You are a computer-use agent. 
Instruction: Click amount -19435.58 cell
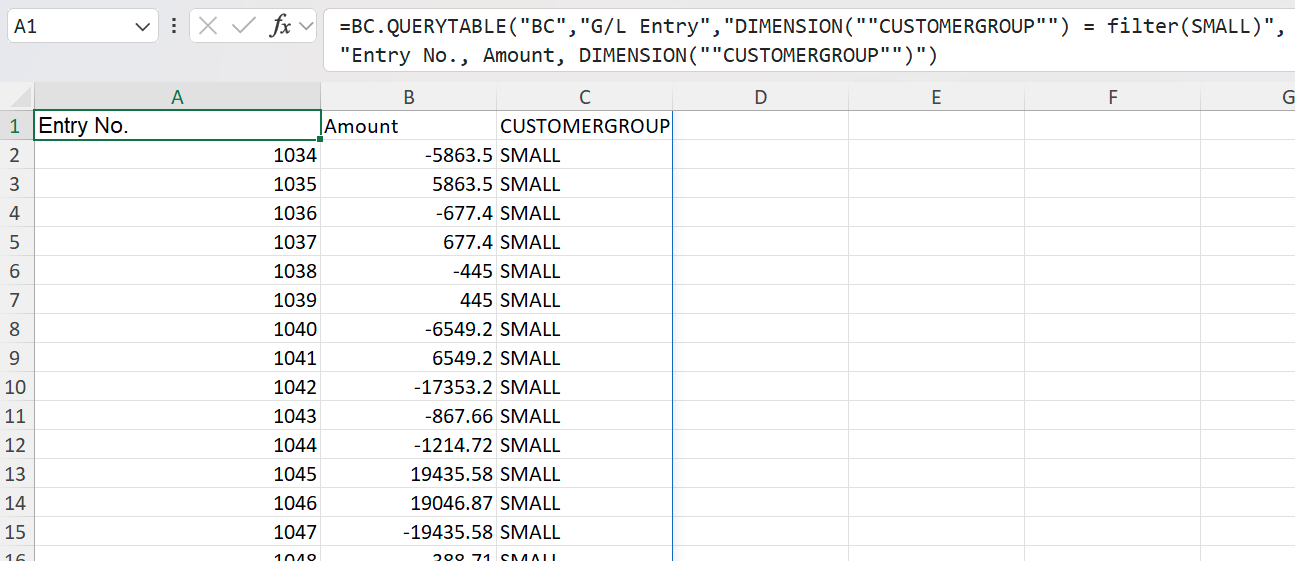click(x=409, y=532)
